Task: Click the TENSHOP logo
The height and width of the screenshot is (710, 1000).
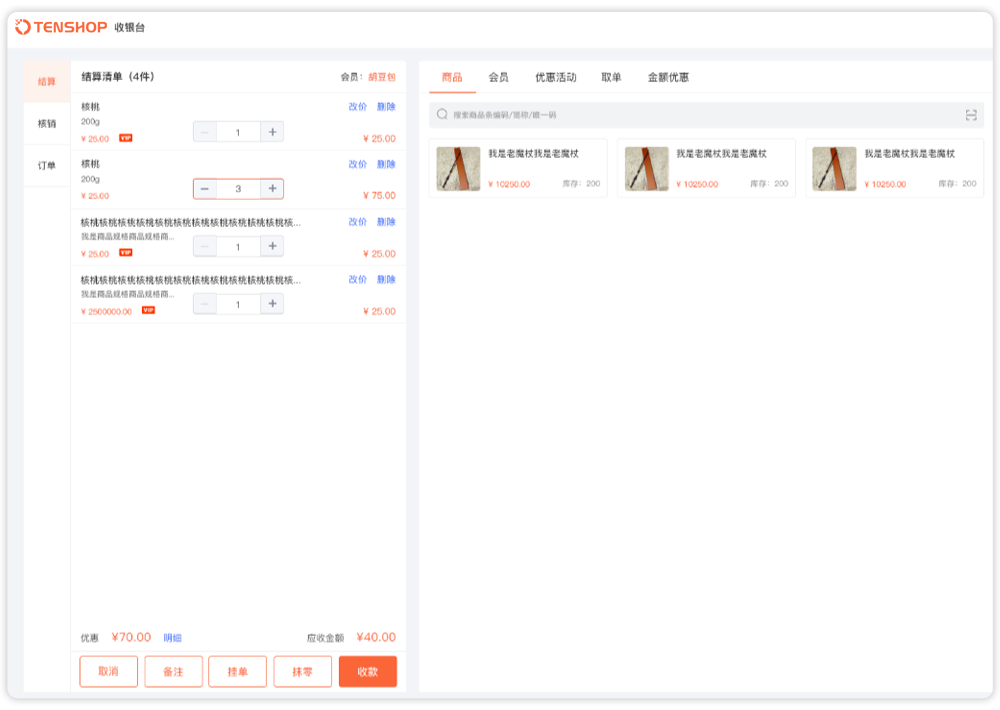Action: point(61,27)
